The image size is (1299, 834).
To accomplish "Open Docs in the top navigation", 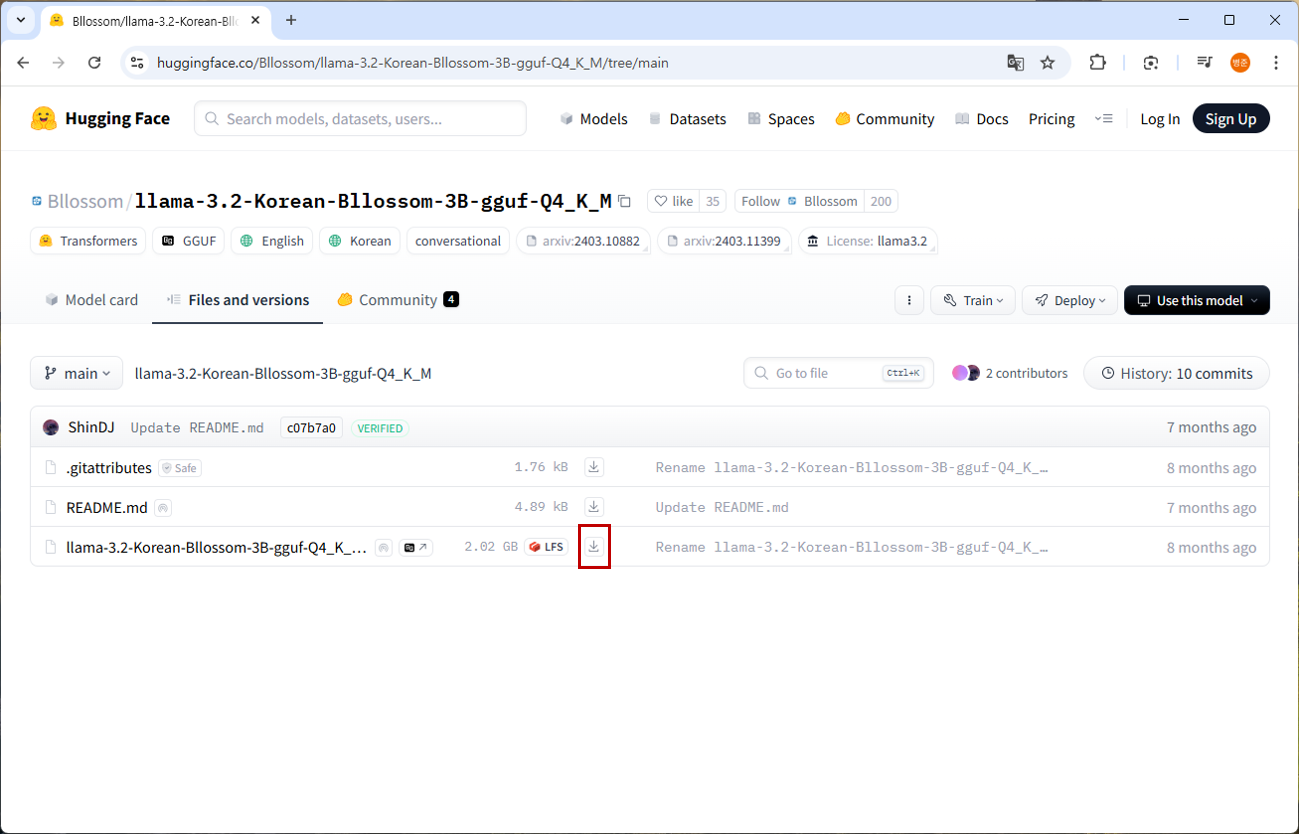I will (x=982, y=119).
